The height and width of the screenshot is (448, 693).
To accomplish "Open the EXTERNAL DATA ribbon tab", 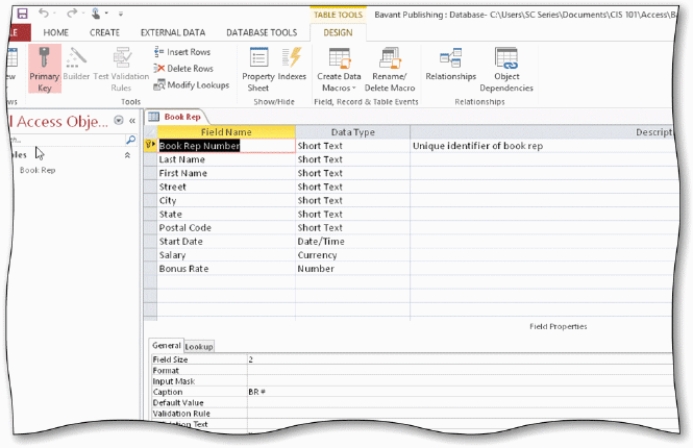I will click(x=173, y=33).
